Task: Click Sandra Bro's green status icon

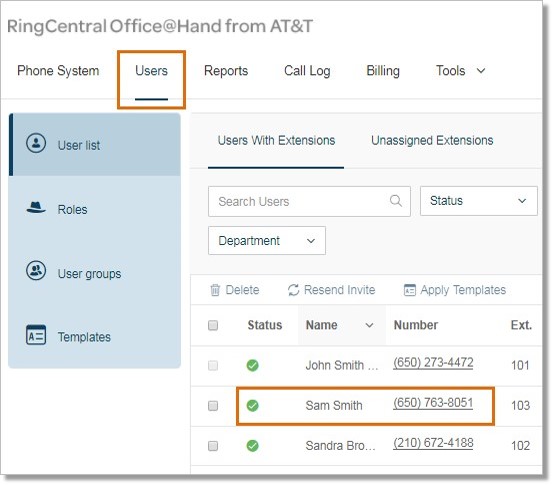Action: [x=253, y=446]
